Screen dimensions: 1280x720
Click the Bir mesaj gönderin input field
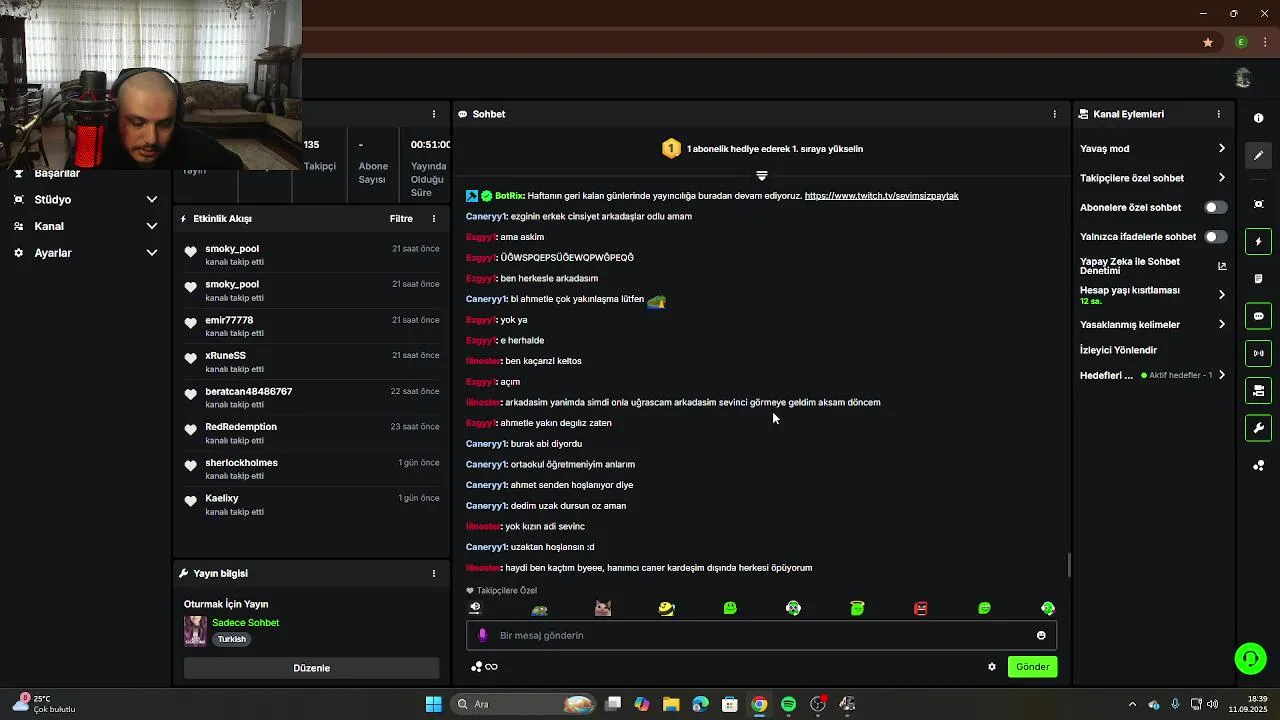click(761, 635)
